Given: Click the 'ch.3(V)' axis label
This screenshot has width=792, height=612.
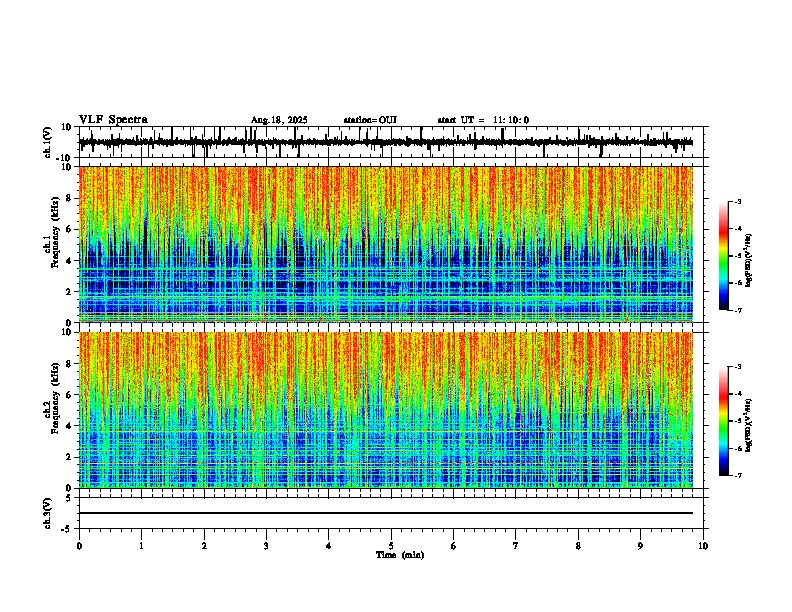Looking at the screenshot, I should 48,513.
